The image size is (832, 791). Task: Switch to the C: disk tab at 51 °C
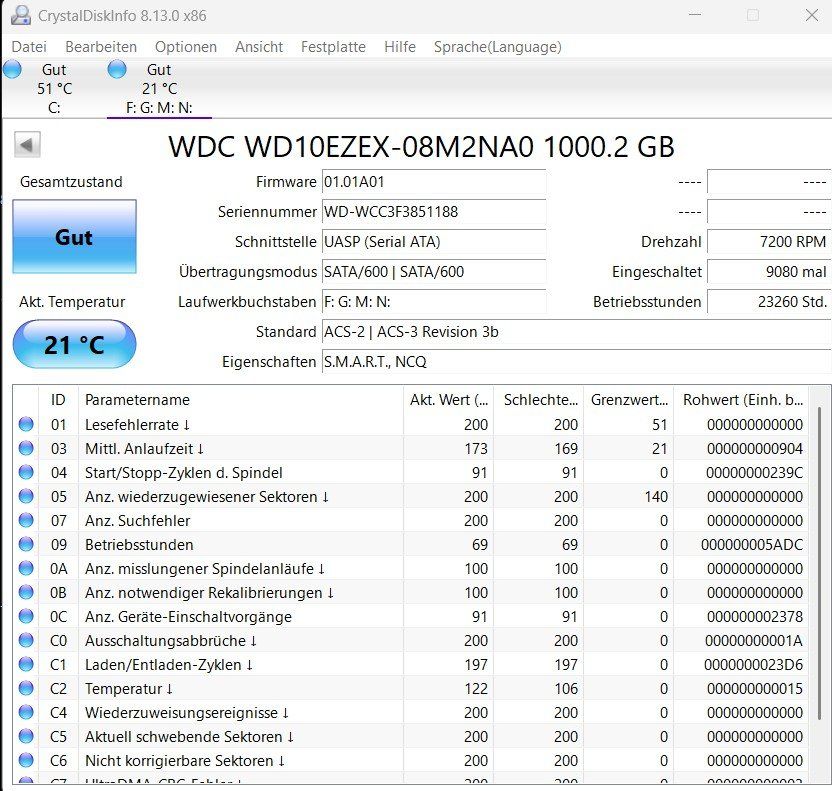(54, 89)
